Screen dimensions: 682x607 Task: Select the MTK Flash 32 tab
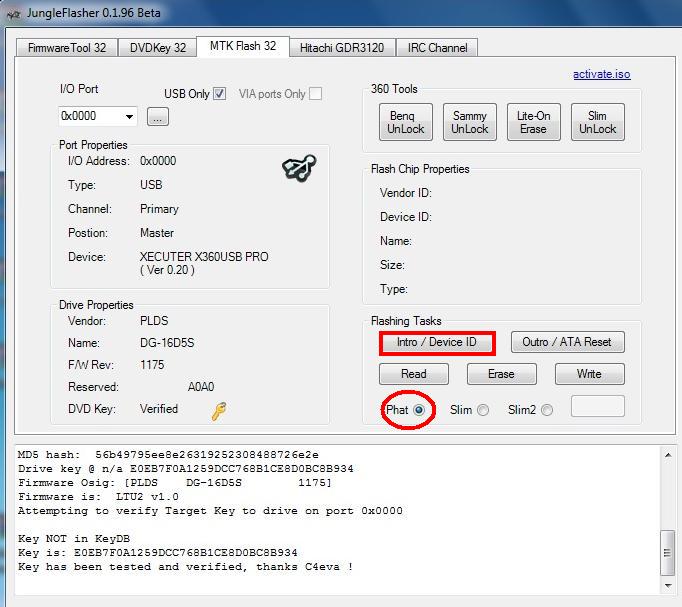[x=243, y=46]
